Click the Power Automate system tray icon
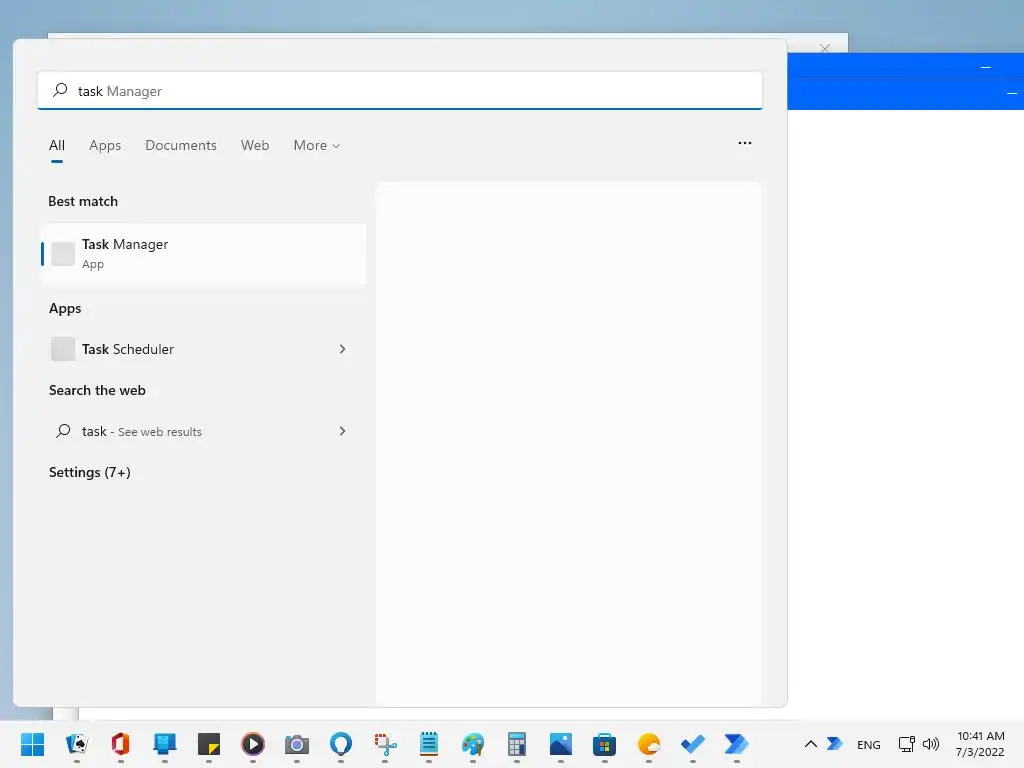The image size is (1024, 768). [835, 744]
